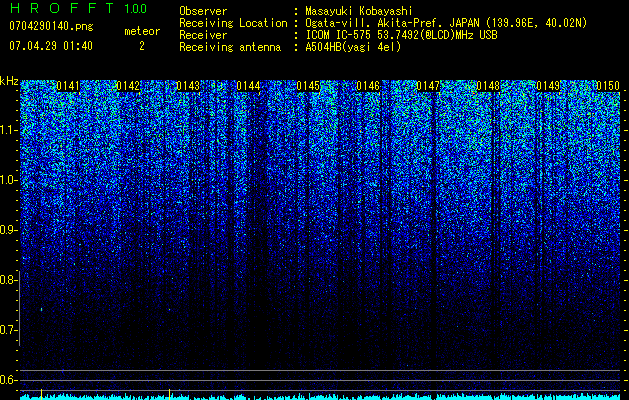Click the 0.9 frequency axis label
This screenshot has width=629, height=400.
click(x=8, y=230)
